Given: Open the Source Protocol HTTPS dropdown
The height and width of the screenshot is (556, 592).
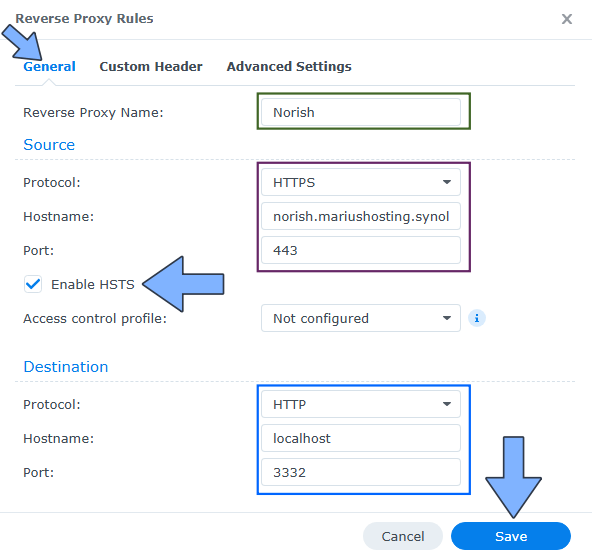Looking at the screenshot, I should (x=361, y=182).
